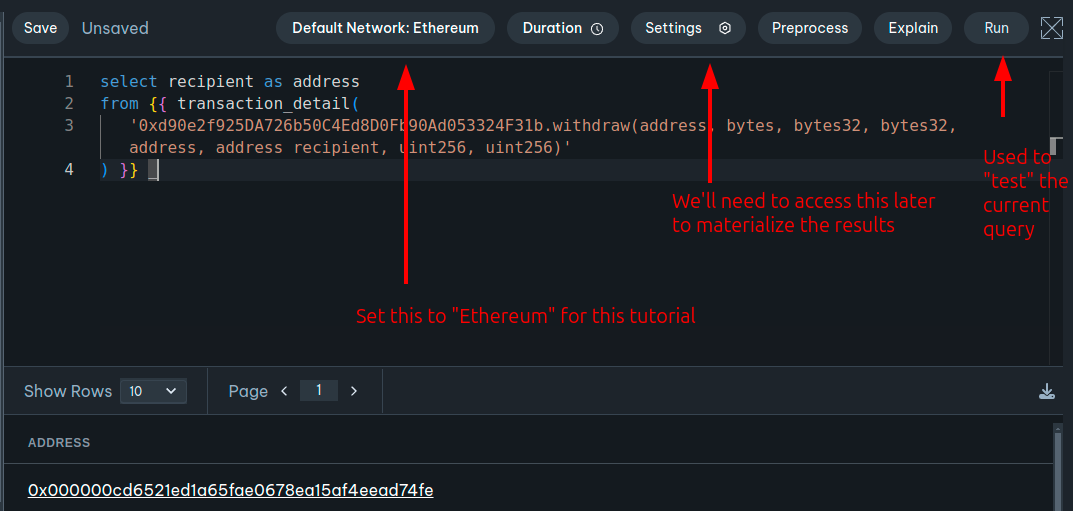Place cursor on editor line 4

(x=400, y=170)
